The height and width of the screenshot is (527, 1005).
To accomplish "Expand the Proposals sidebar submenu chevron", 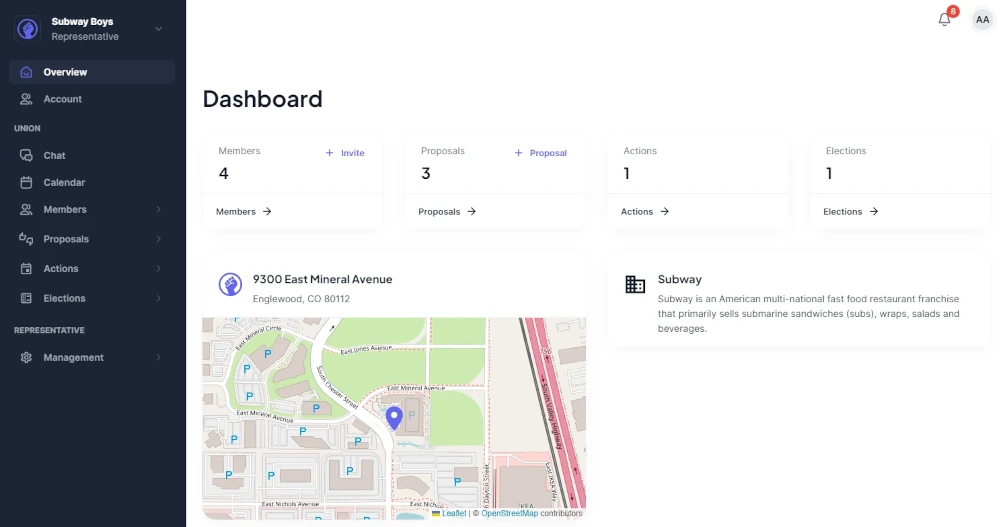I will [x=158, y=240].
